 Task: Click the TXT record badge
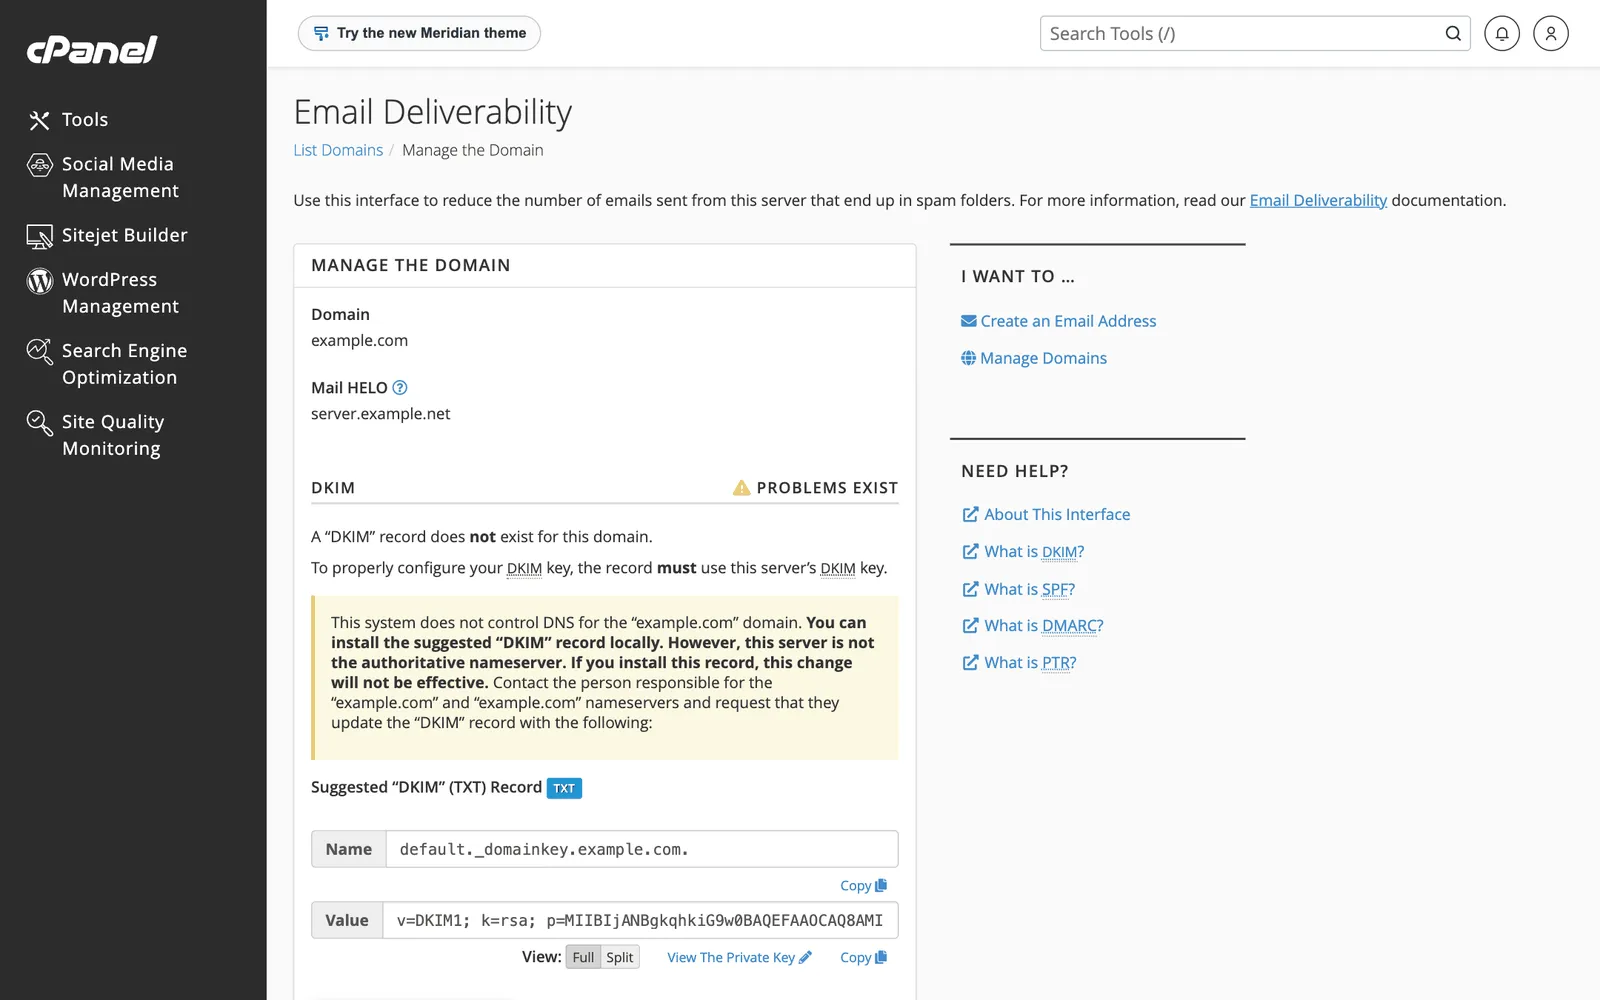click(564, 788)
